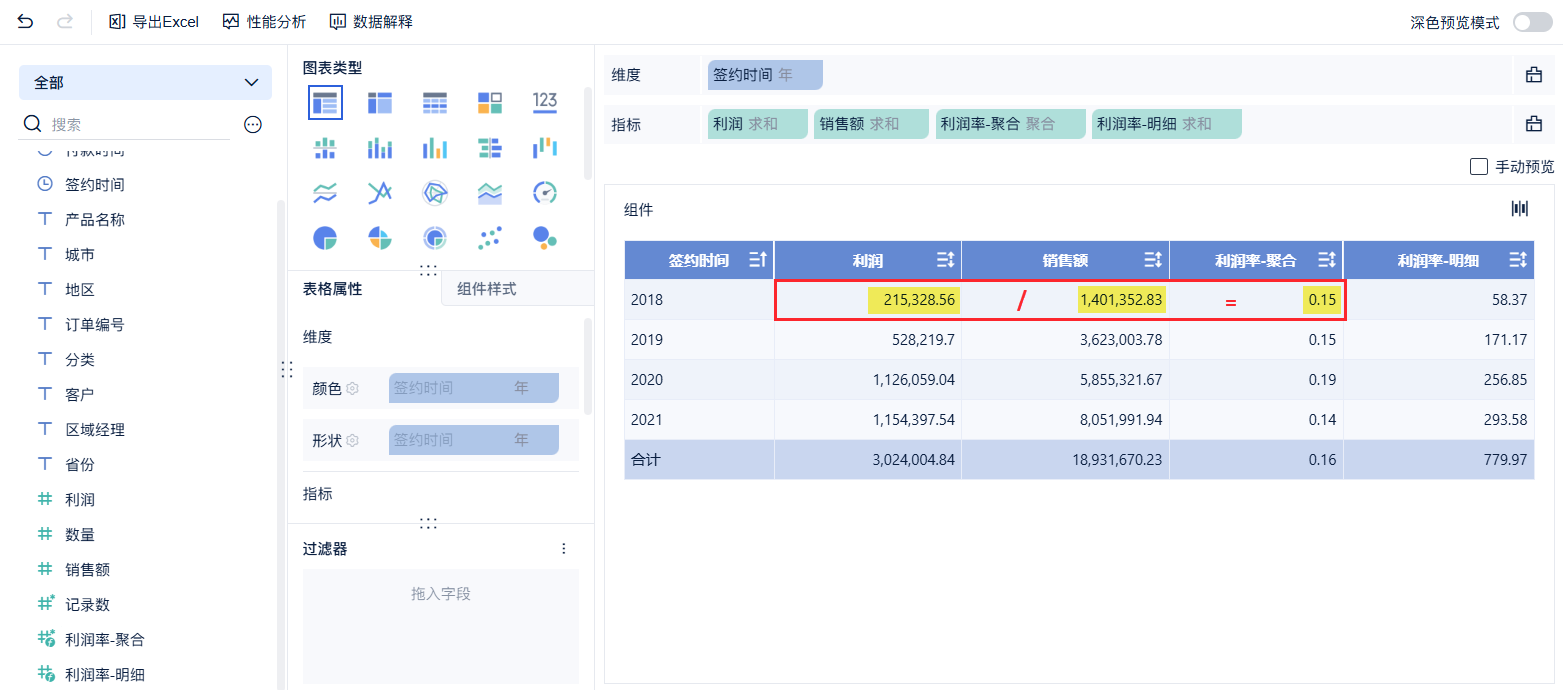
Task: Open settings gear next to 颜色
Action: [x=352, y=388]
